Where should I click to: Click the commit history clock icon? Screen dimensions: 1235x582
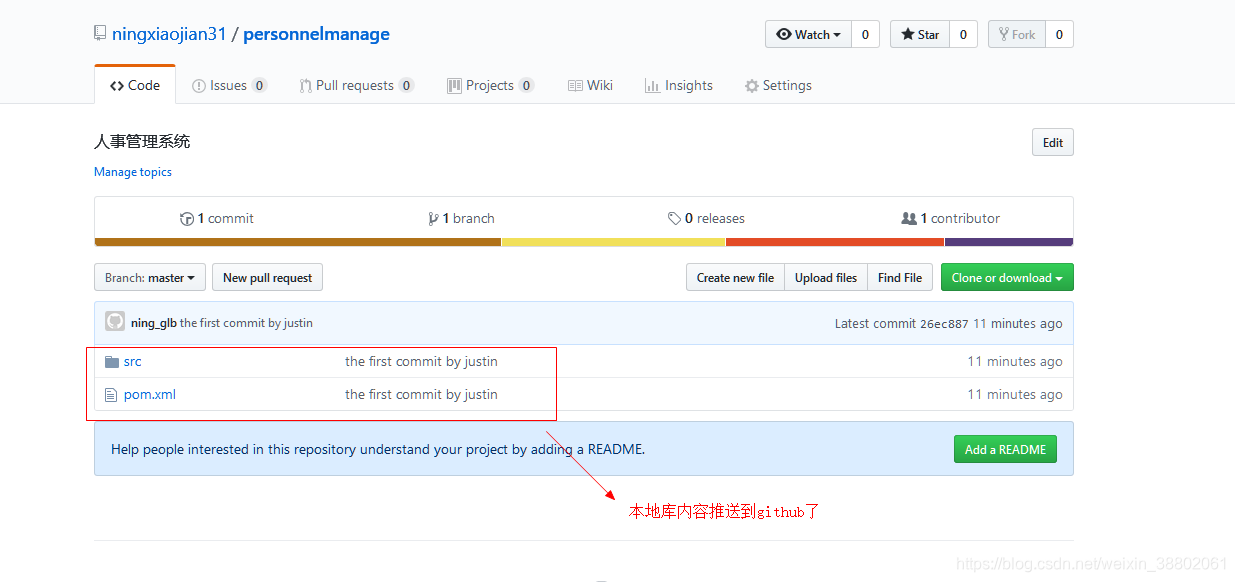[187, 219]
